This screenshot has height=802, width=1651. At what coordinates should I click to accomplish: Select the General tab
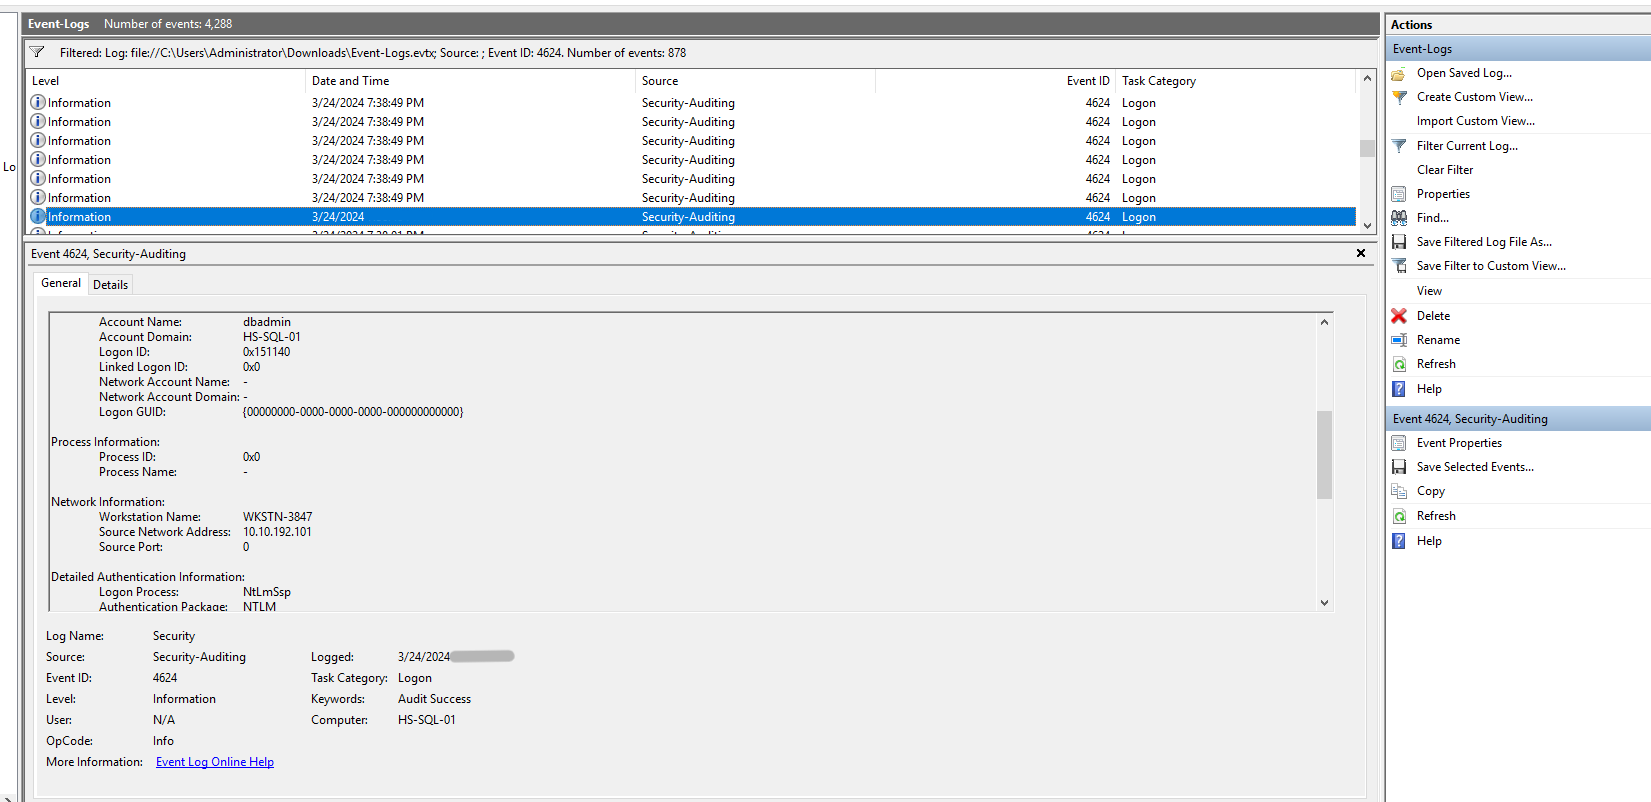[61, 283]
